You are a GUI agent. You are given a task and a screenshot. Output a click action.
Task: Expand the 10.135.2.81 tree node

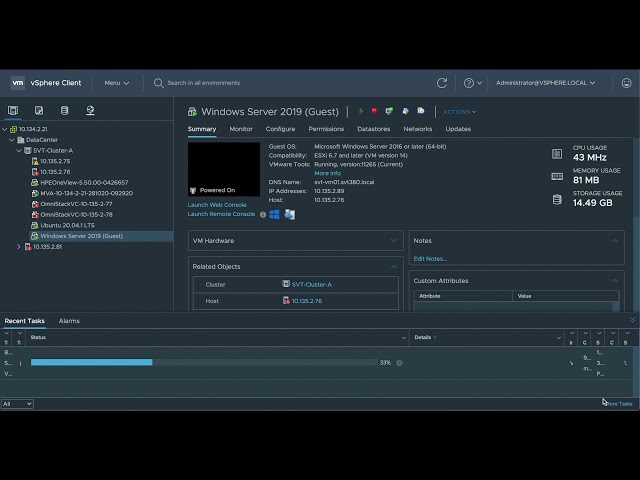pos(19,247)
